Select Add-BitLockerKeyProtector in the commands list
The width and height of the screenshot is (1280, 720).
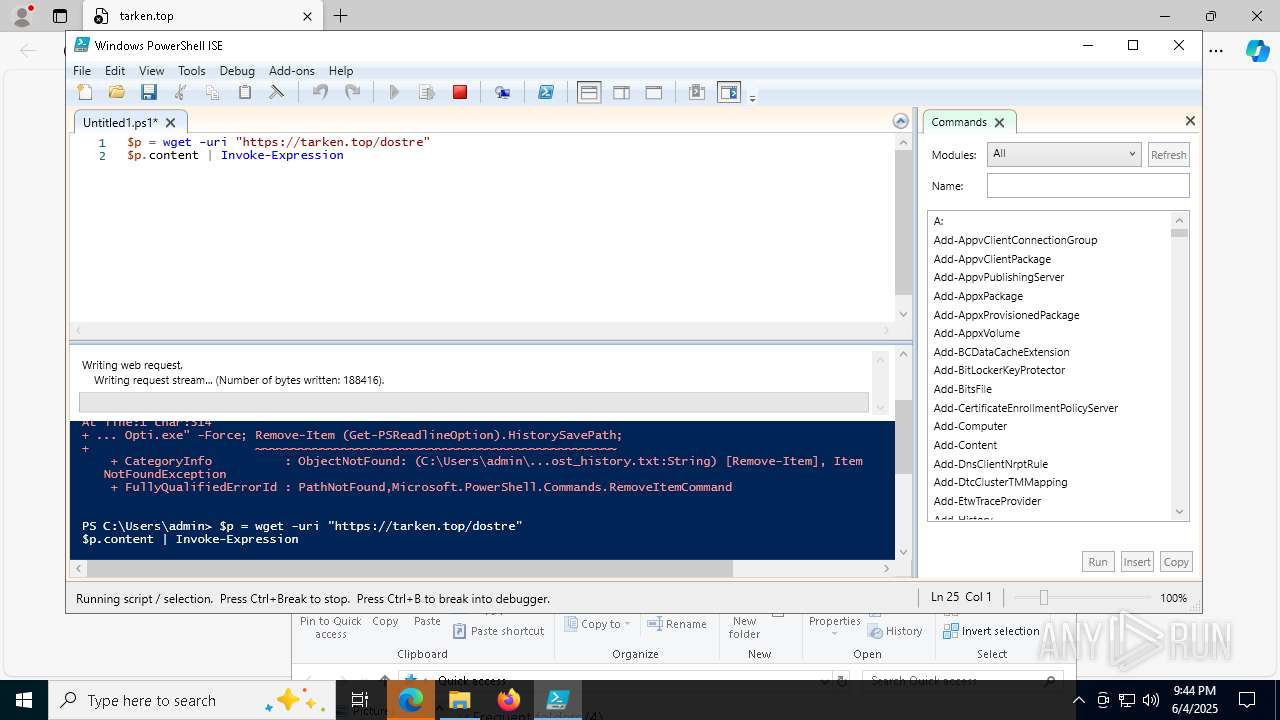pyautogui.click(x=999, y=370)
